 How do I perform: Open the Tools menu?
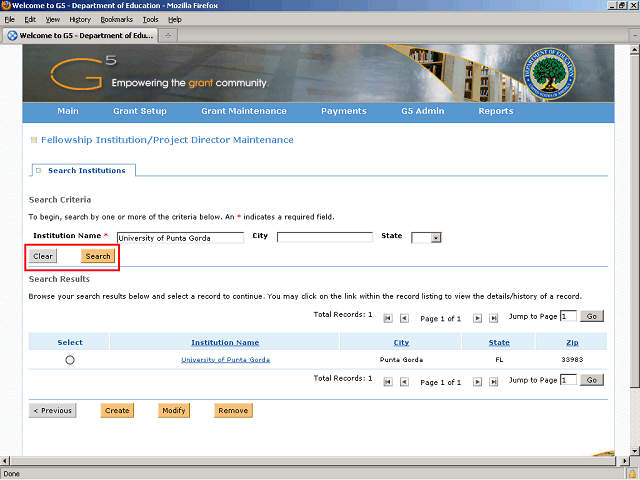[150, 20]
